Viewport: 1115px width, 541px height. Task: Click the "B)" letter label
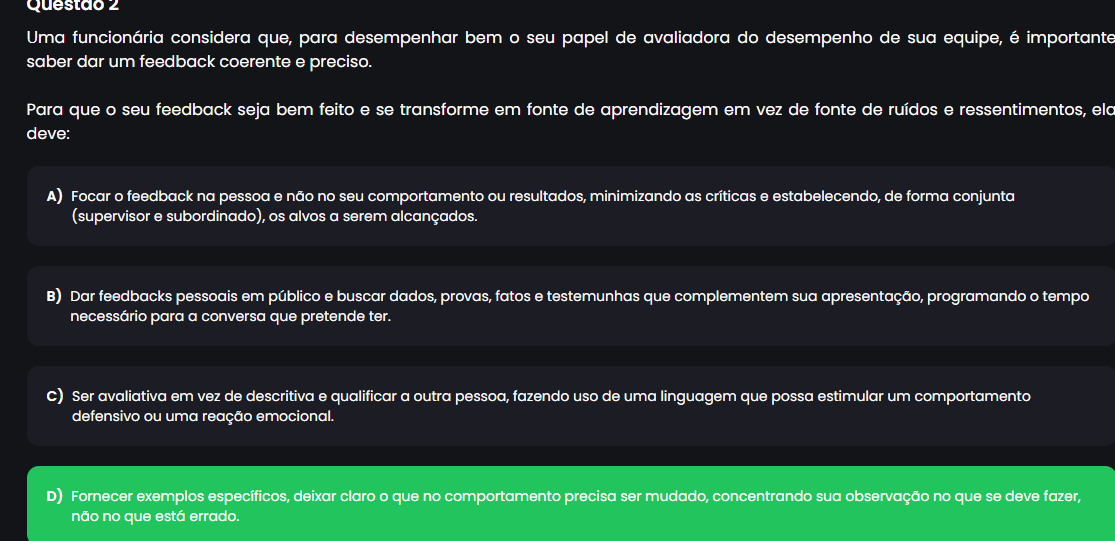point(54,296)
